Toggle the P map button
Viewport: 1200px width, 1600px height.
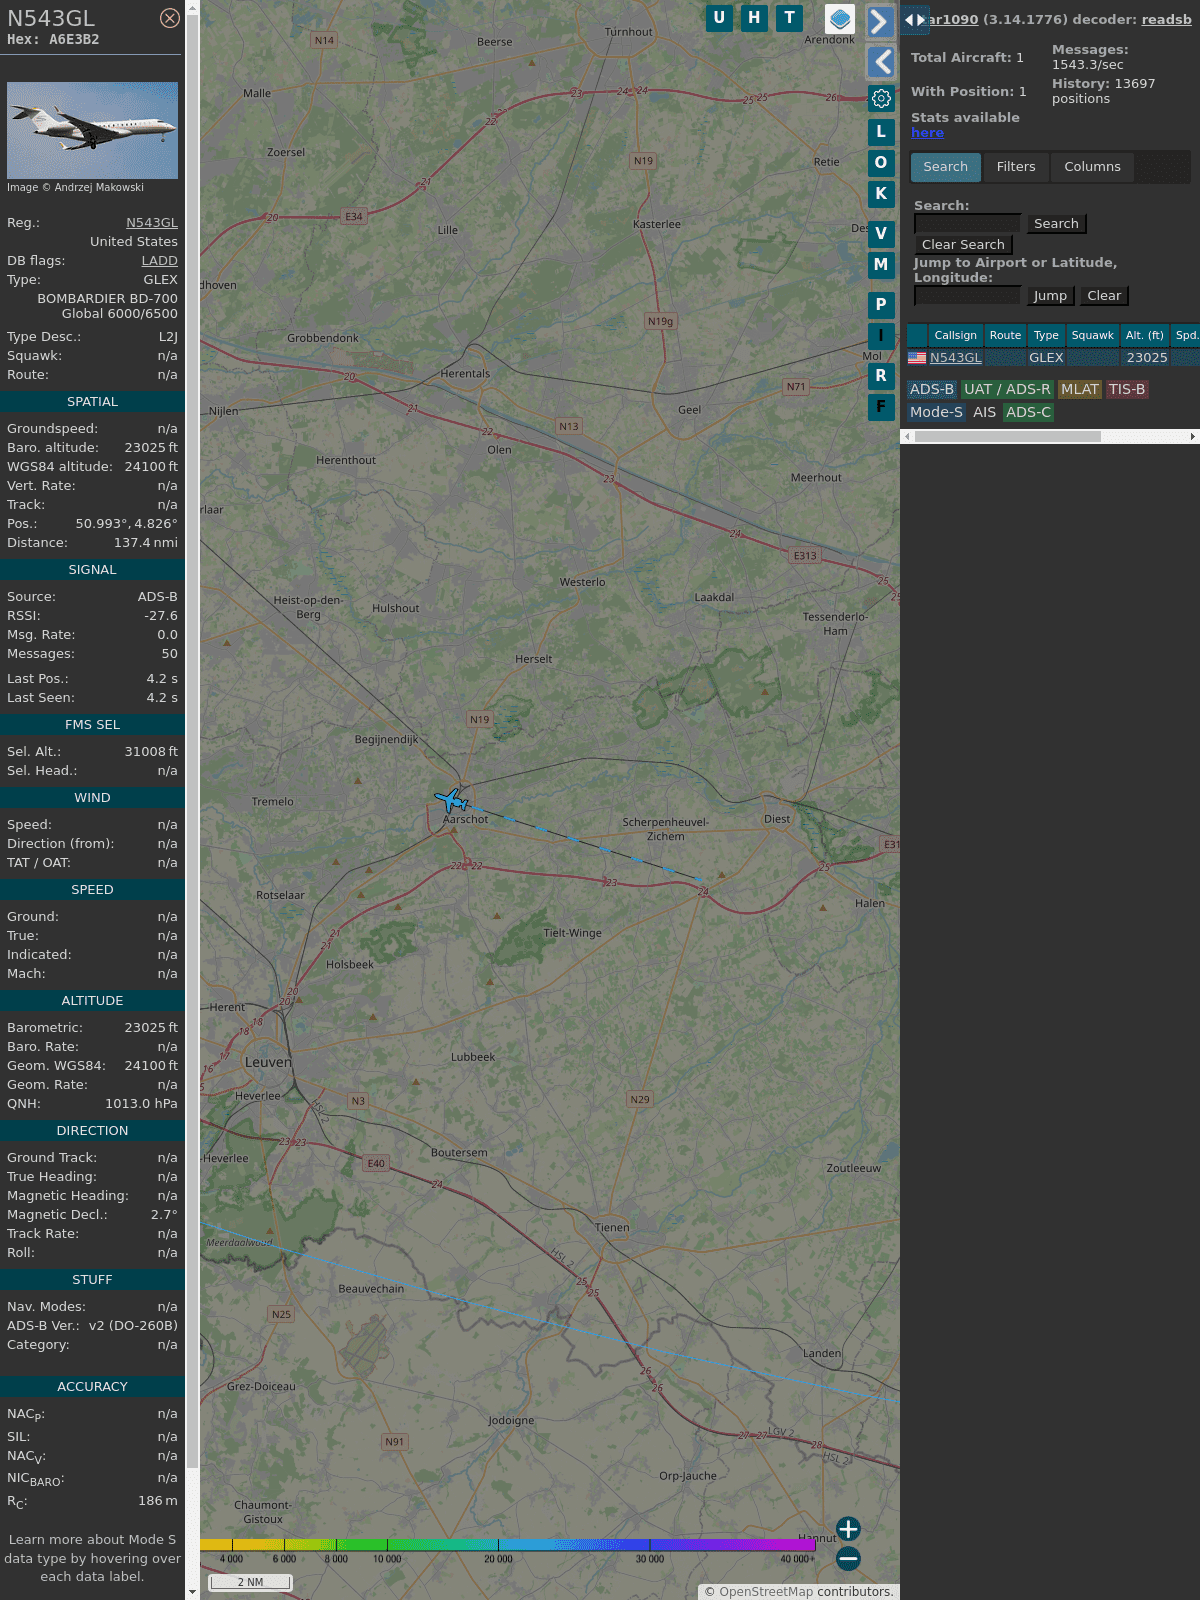[881, 305]
